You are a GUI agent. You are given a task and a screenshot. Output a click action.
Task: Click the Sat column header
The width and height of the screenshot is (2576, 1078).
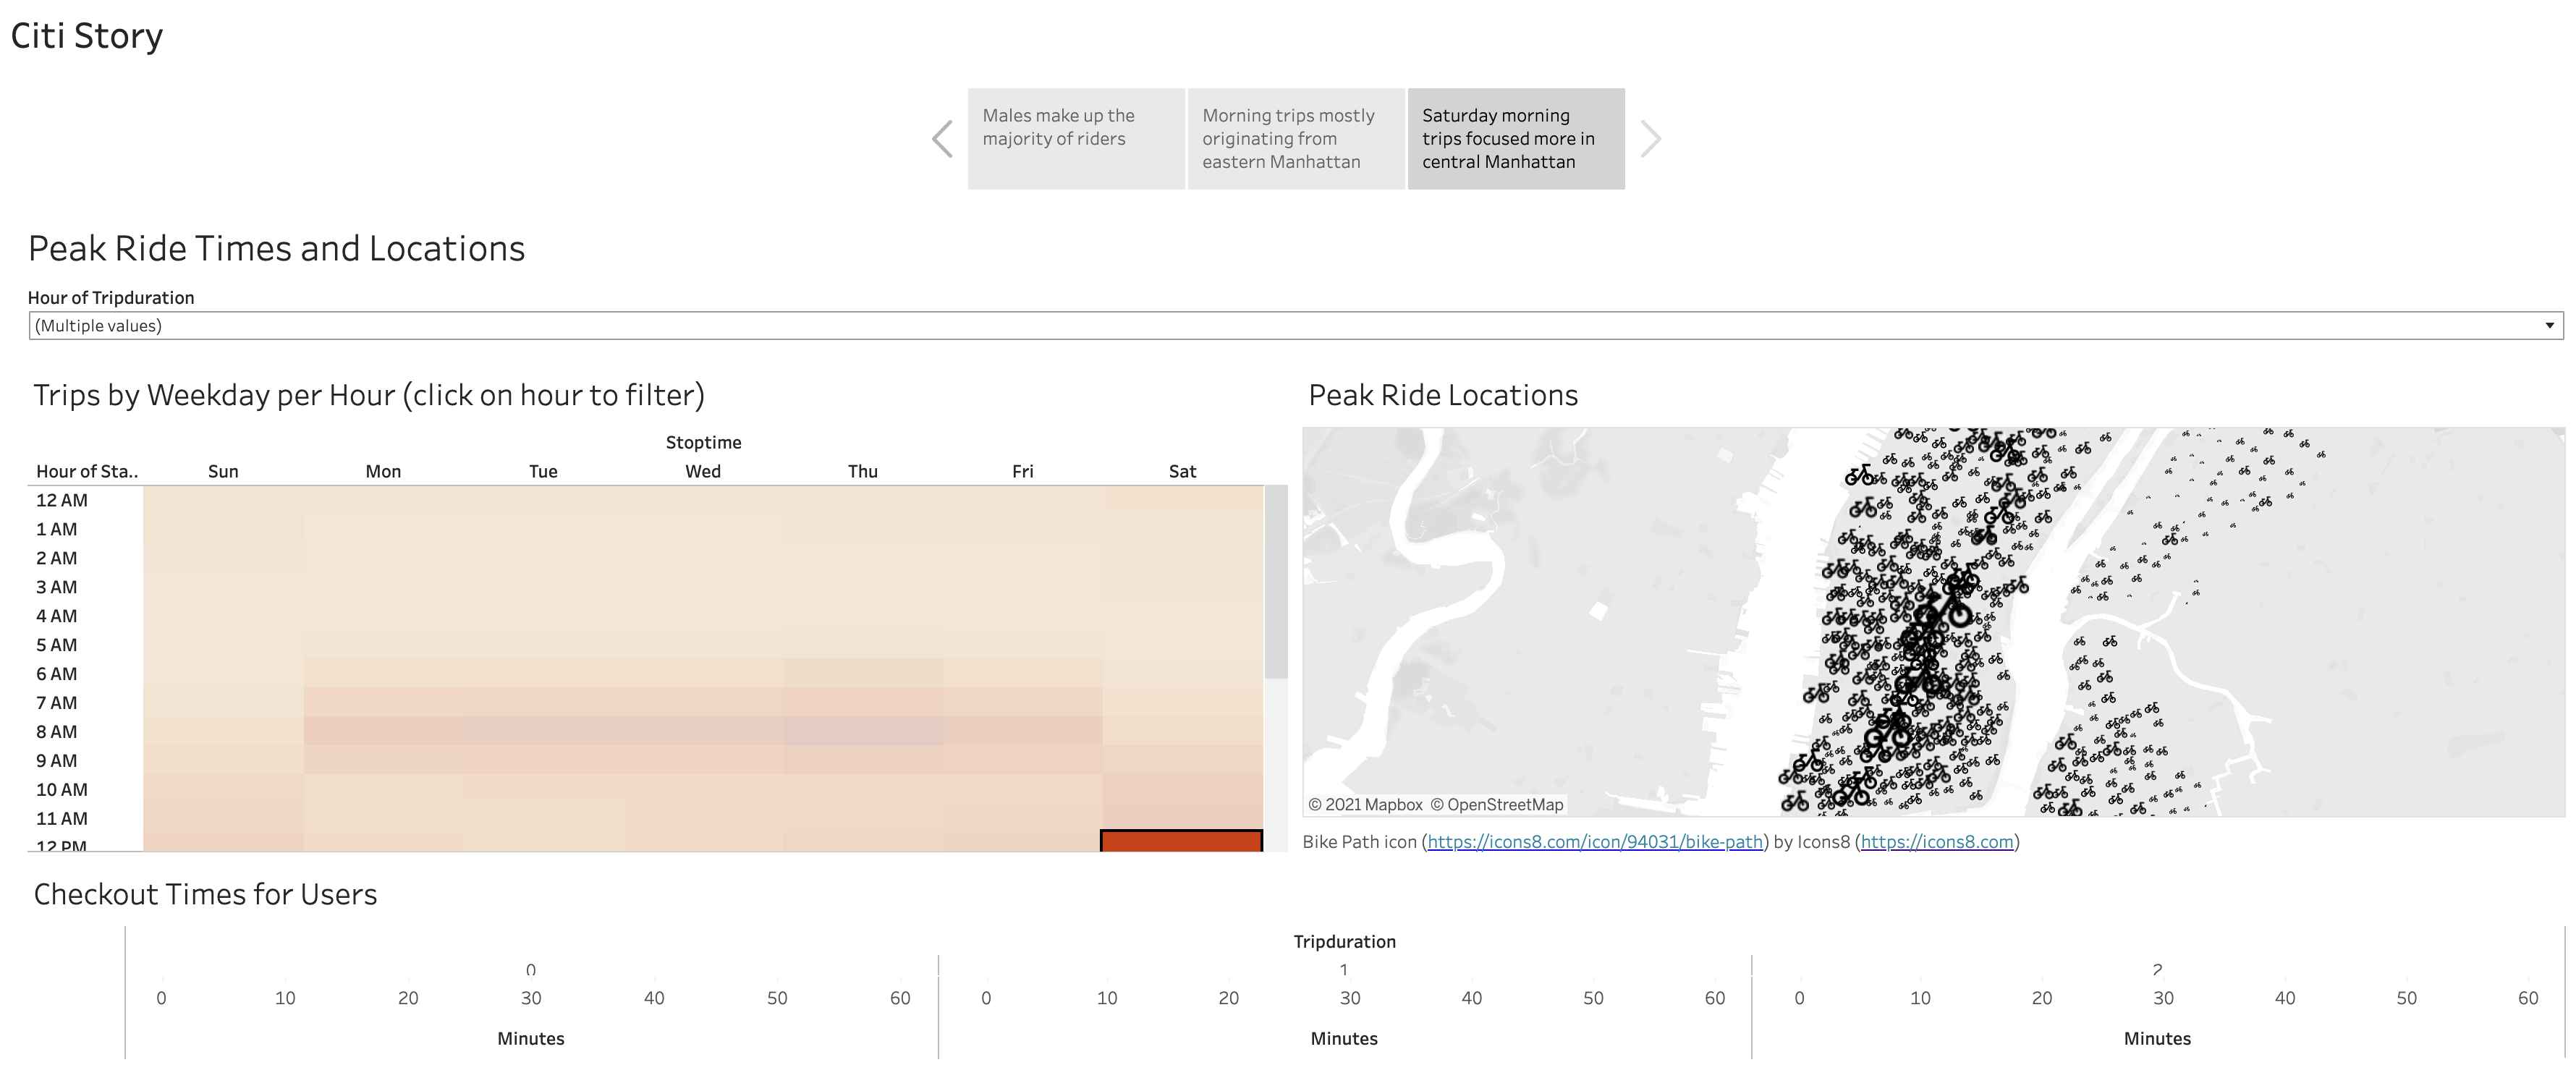coord(1182,471)
